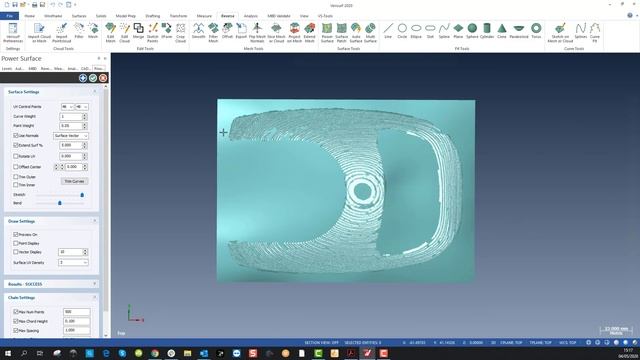Toggle the Max Num Points checkbox
The width and height of the screenshot is (640, 360).
pyautogui.click(x=16, y=311)
